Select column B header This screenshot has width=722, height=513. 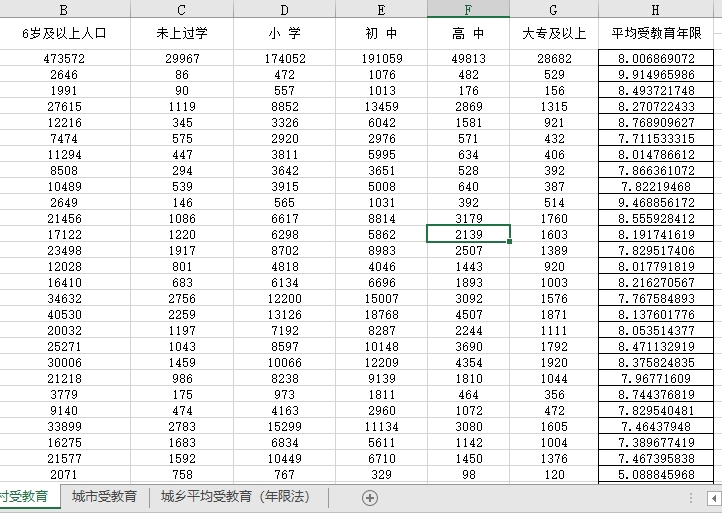click(x=64, y=9)
